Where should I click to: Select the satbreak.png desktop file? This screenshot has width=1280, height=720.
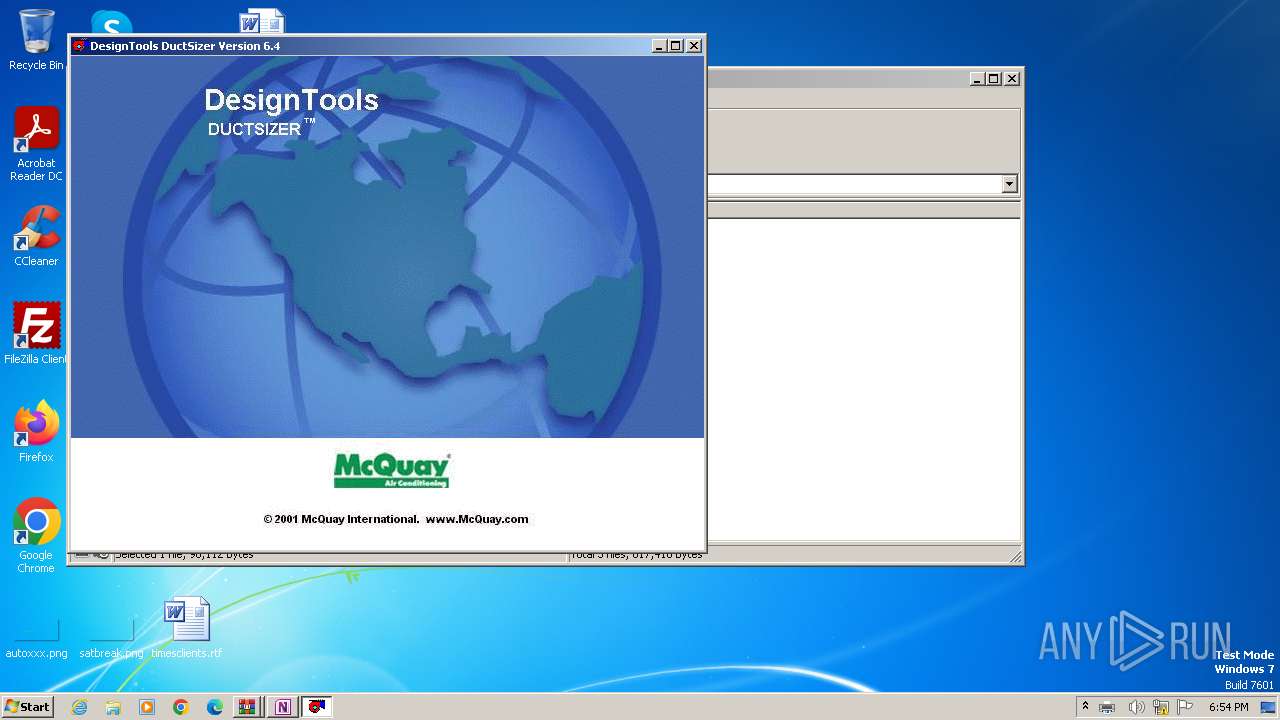coord(111,638)
